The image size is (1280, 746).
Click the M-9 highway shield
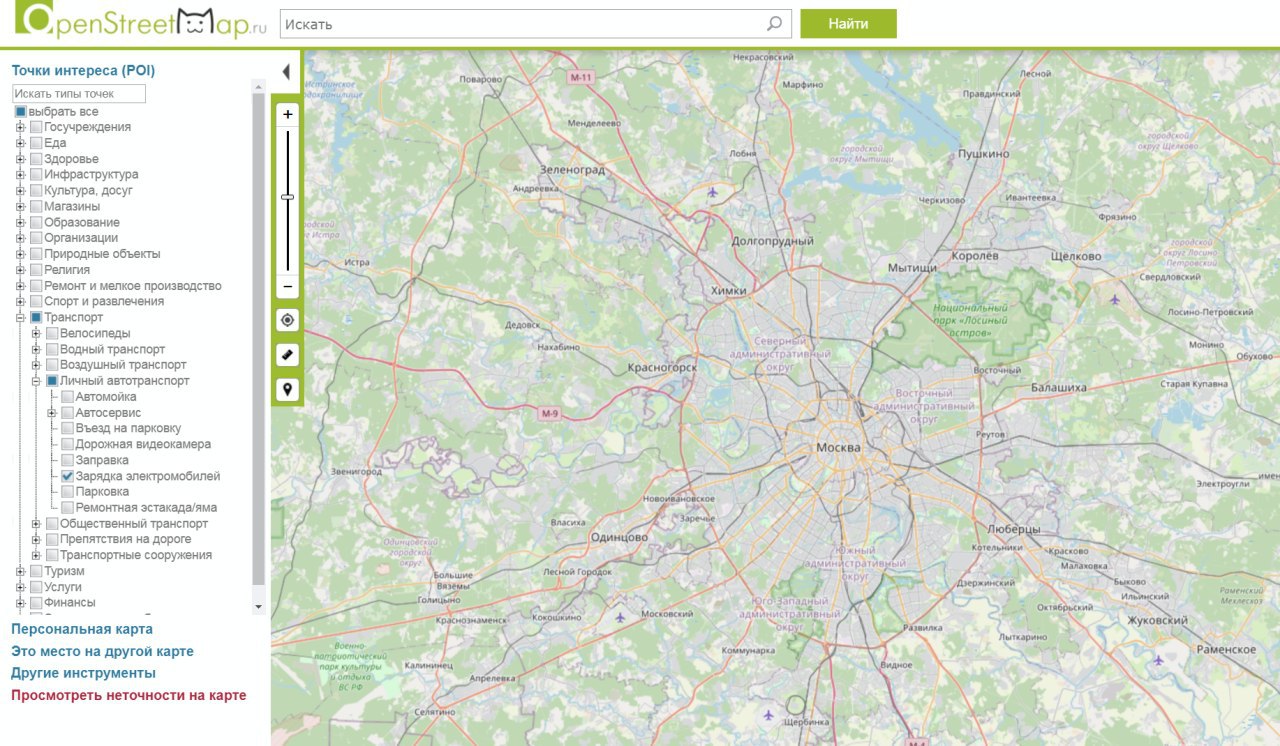[x=550, y=413]
